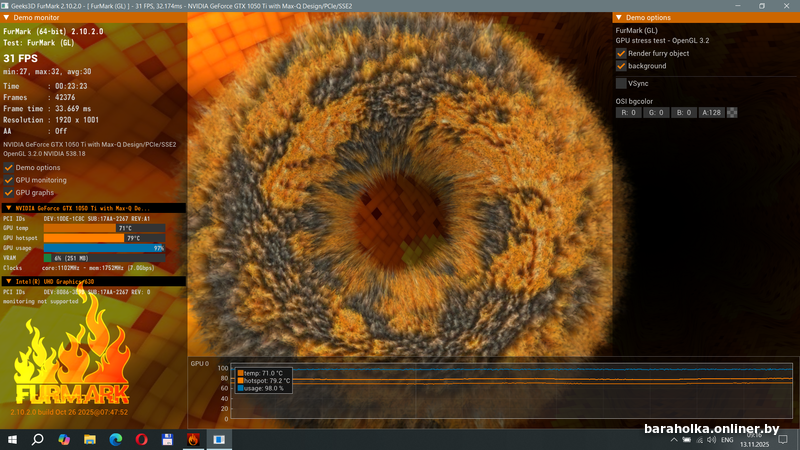Open the Windows Start menu

tap(12, 439)
